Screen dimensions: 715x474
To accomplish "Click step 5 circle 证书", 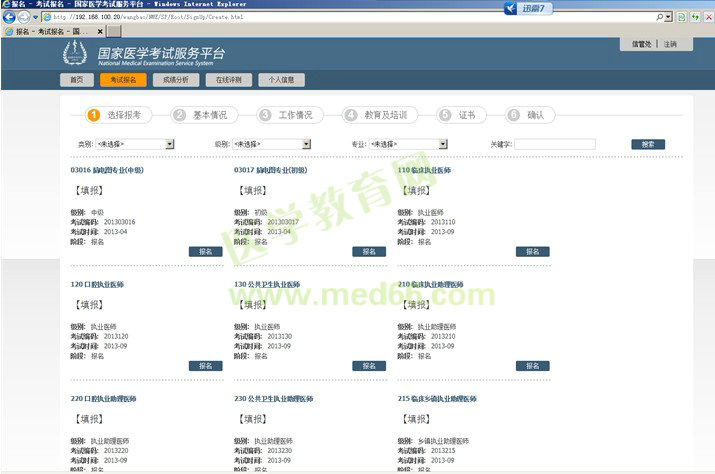I will (444, 115).
